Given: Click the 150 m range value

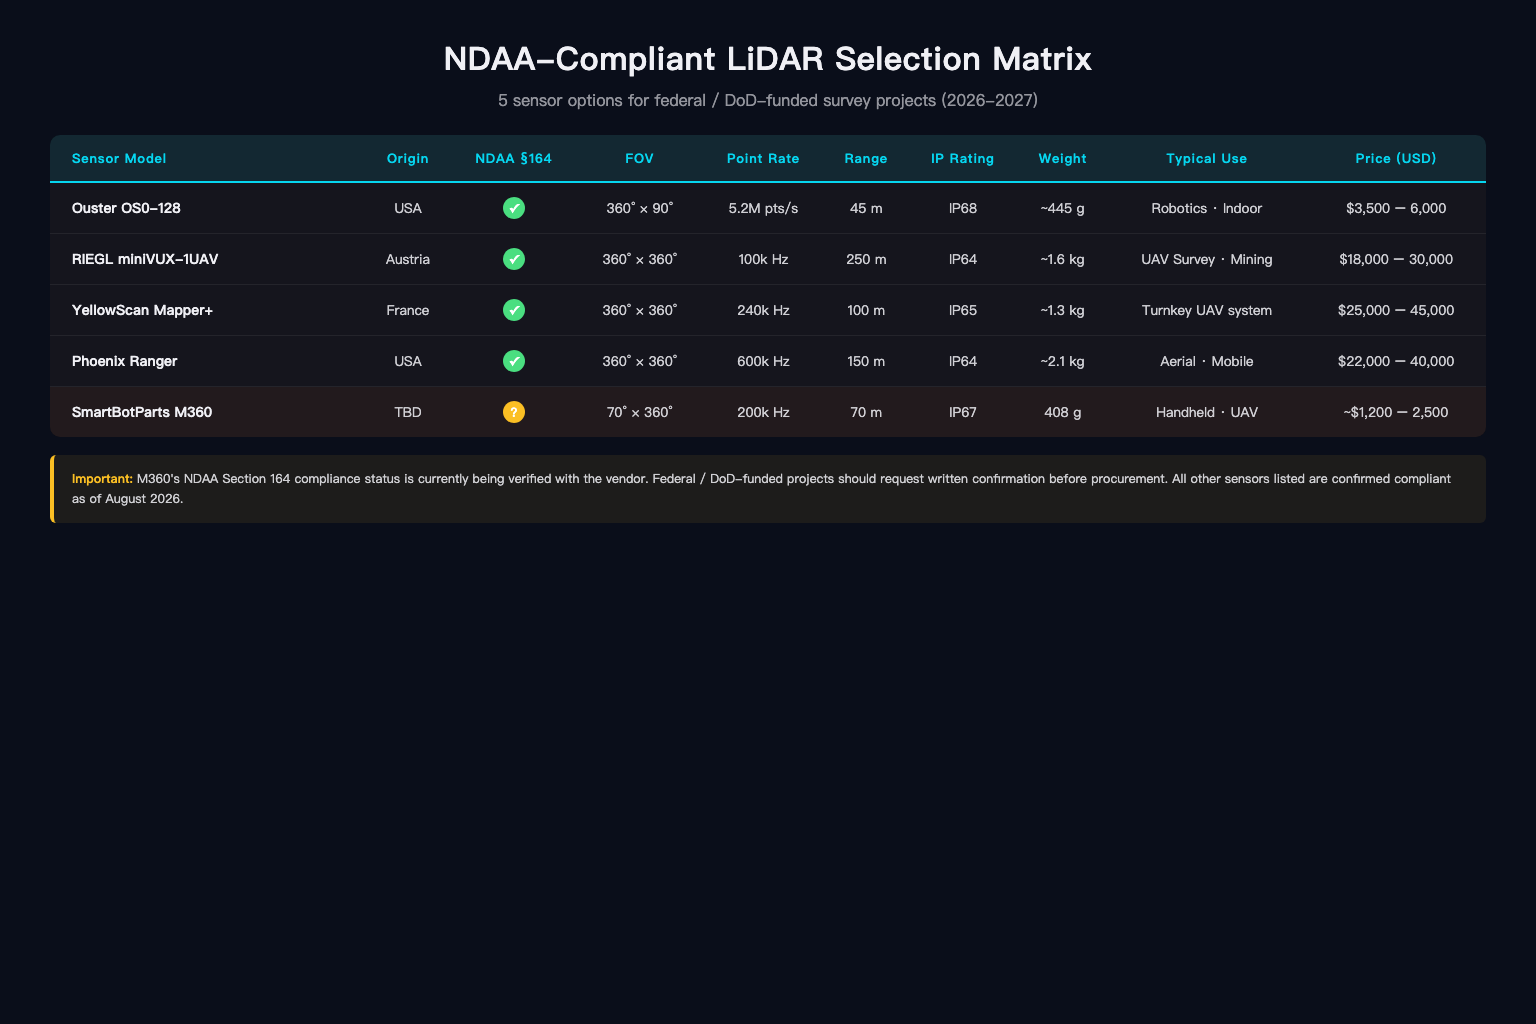Looking at the screenshot, I should click(x=866, y=361).
